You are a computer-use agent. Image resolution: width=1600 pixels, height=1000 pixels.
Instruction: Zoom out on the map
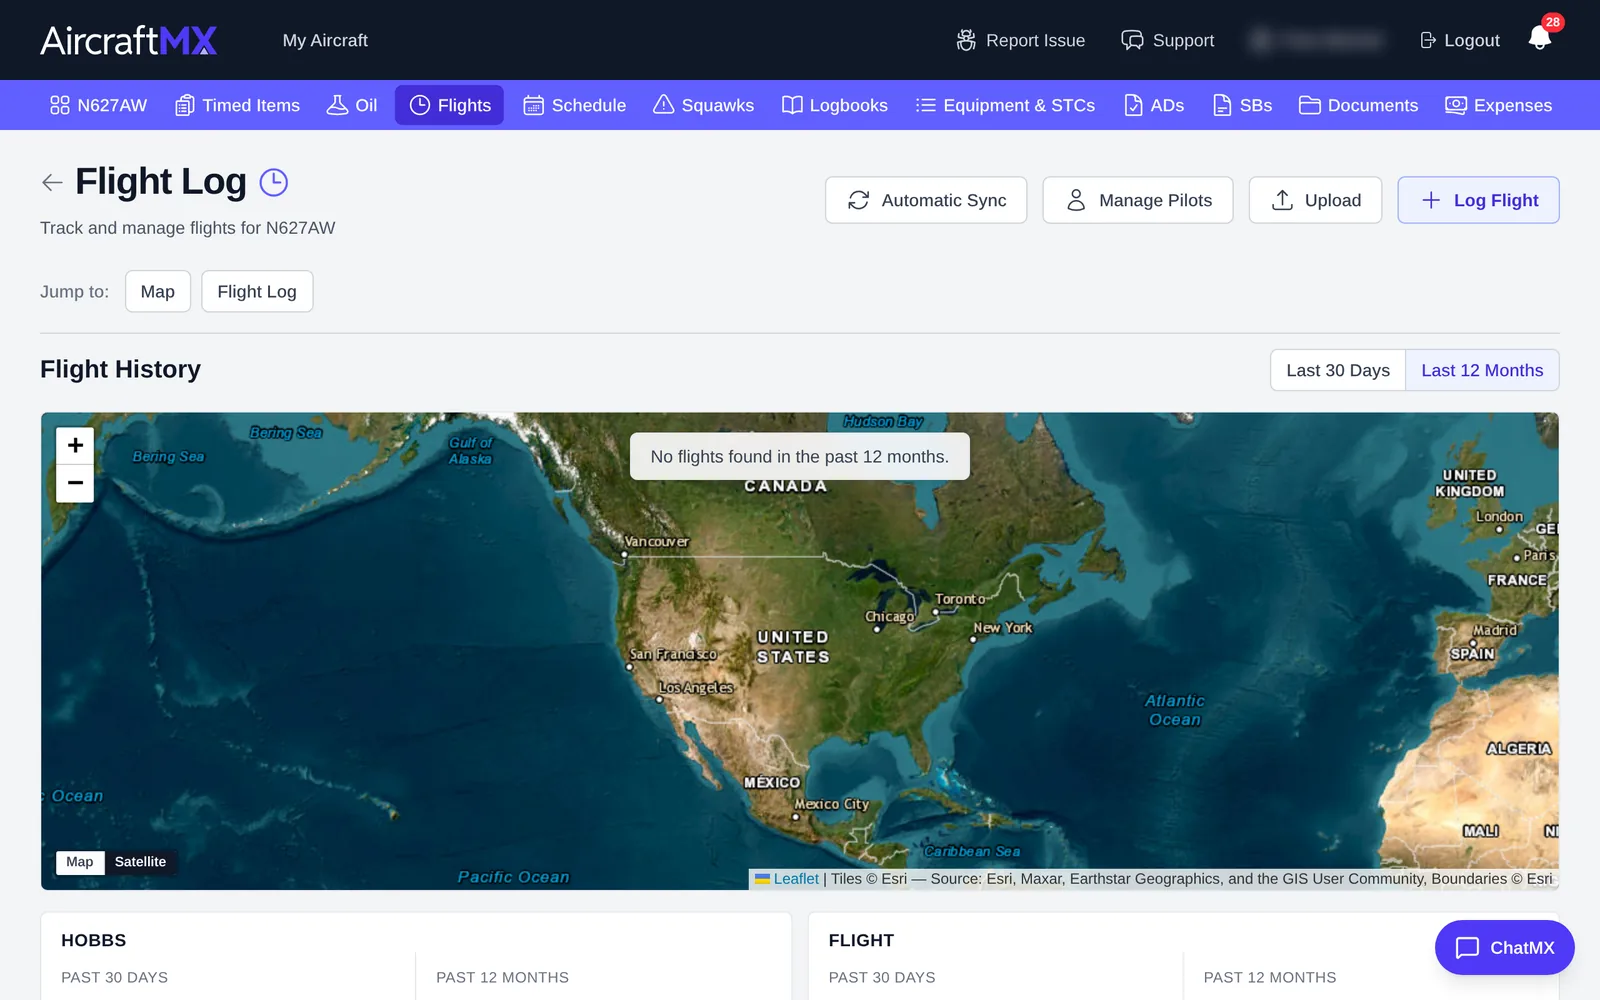click(75, 483)
